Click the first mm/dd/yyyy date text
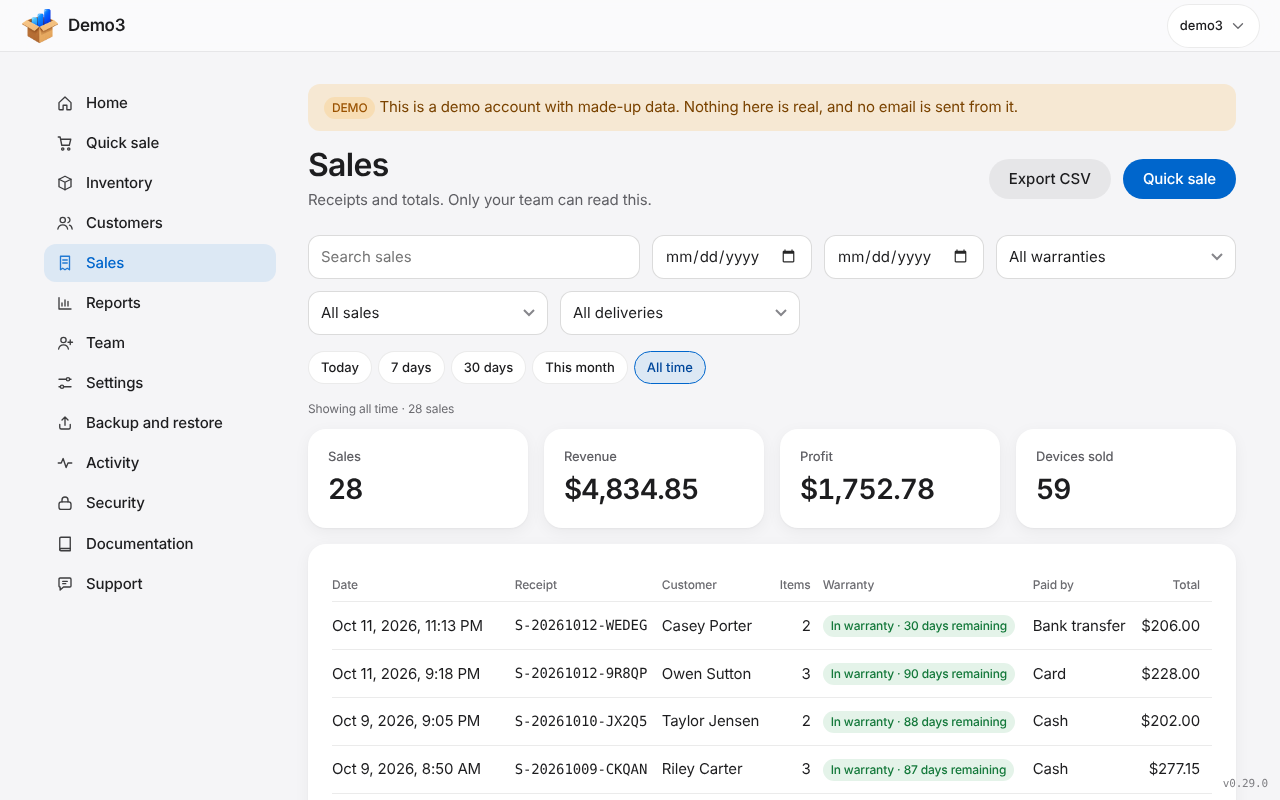Image resolution: width=1280 pixels, height=800 pixels. click(713, 257)
